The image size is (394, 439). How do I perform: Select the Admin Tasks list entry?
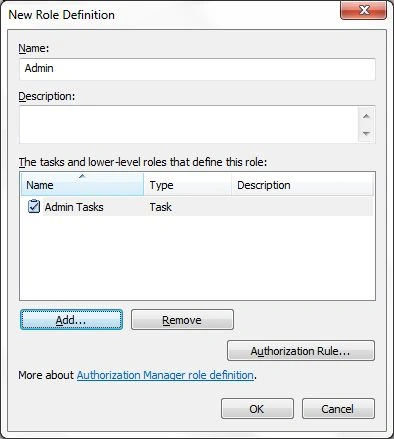[x=197, y=207]
